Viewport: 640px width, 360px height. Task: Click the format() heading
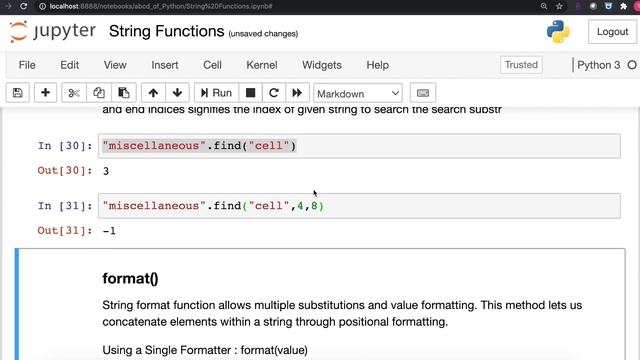(130, 278)
